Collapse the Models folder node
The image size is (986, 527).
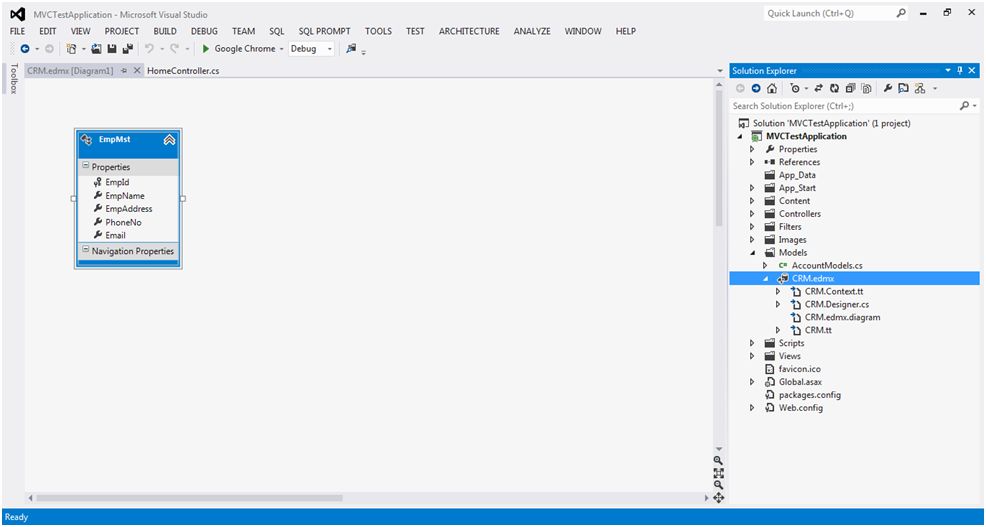752,253
